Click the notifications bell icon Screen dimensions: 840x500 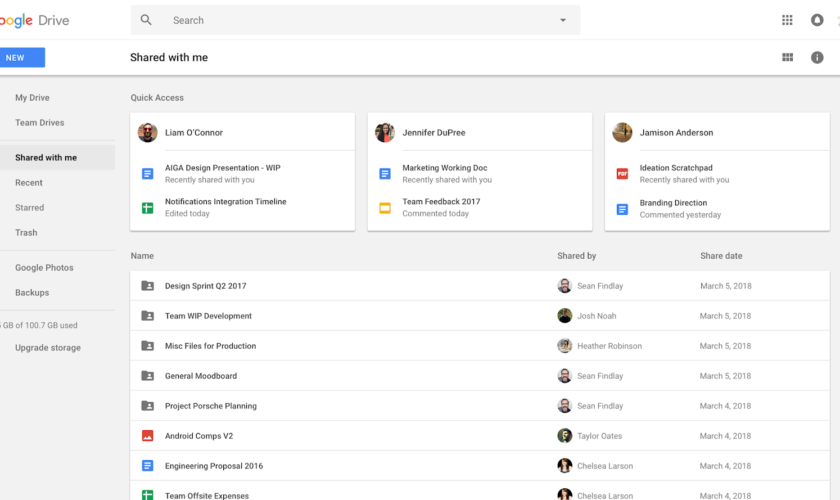click(x=817, y=20)
